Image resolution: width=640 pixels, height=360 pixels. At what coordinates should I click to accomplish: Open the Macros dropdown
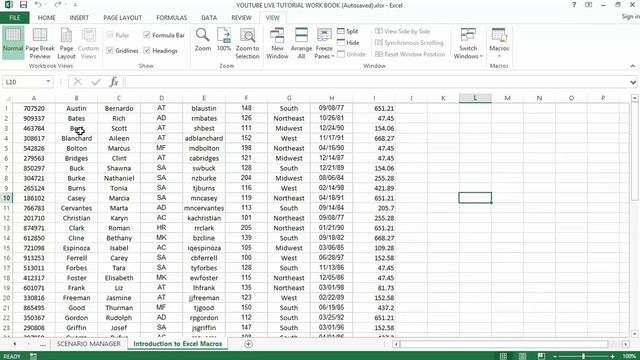tap(499, 52)
